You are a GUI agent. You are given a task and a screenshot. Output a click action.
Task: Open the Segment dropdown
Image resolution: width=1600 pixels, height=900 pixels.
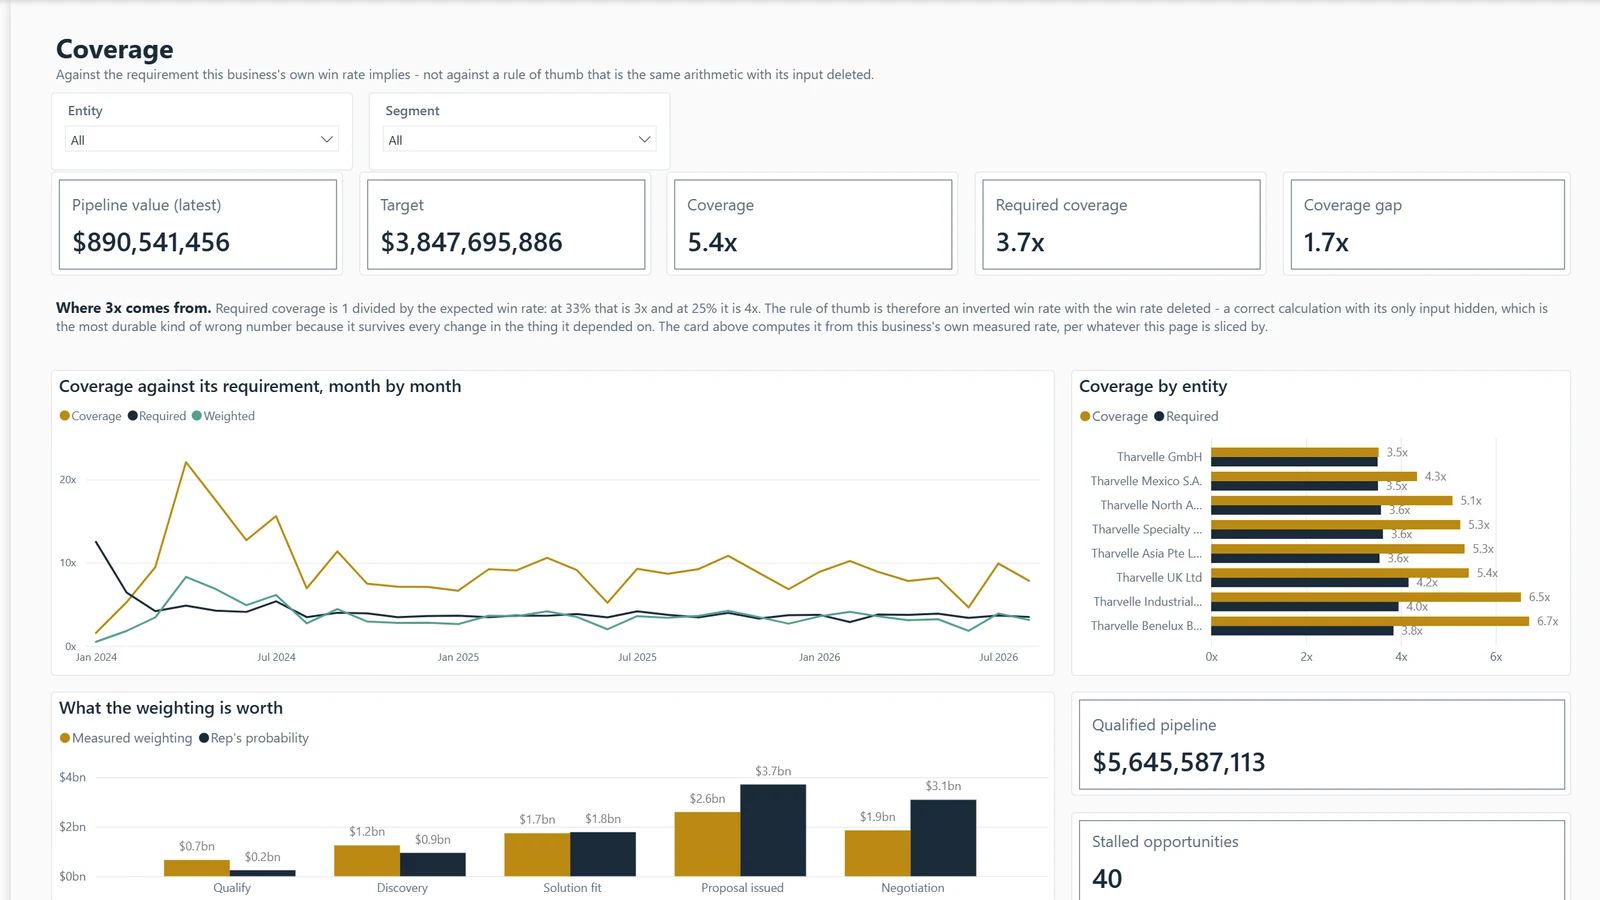tap(519, 139)
